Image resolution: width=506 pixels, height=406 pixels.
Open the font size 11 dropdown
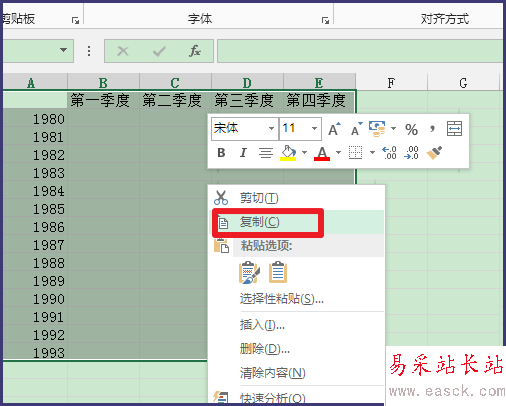click(314, 128)
